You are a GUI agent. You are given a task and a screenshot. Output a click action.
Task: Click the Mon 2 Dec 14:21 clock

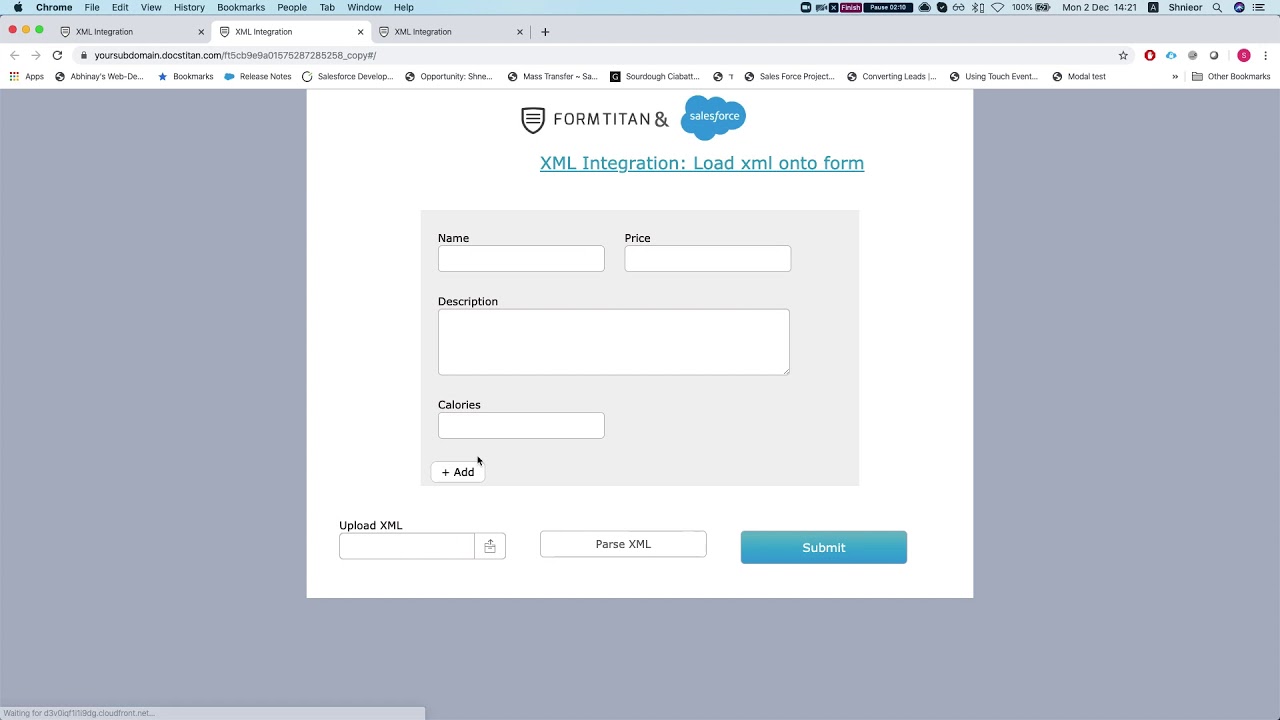1099,7
